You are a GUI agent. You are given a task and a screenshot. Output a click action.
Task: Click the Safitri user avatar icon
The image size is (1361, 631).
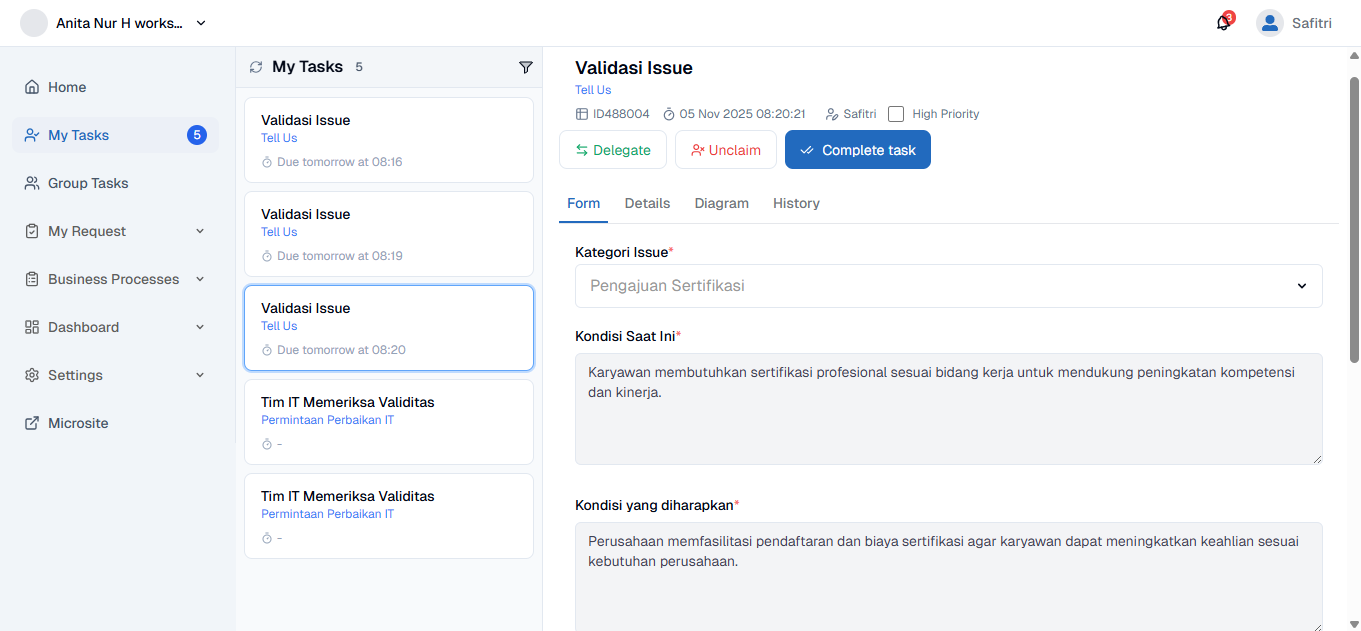pos(1269,23)
